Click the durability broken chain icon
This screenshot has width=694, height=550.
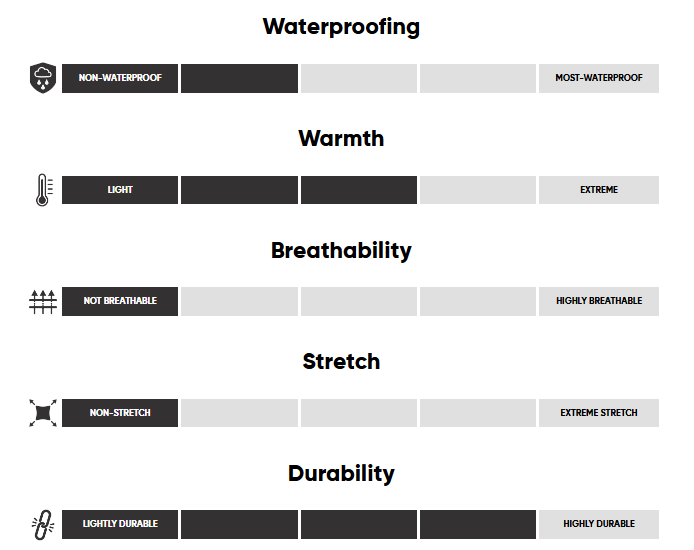pos(43,524)
